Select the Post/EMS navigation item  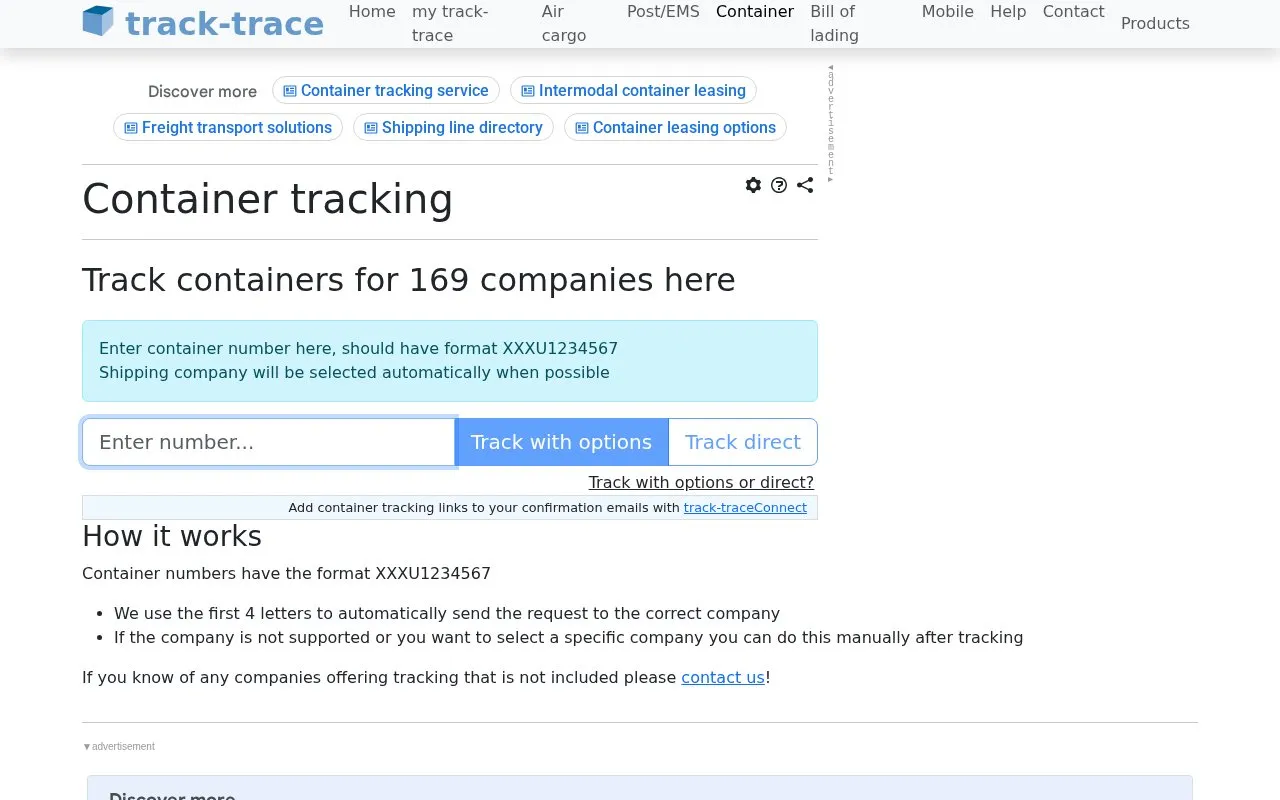pyautogui.click(x=663, y=11)
